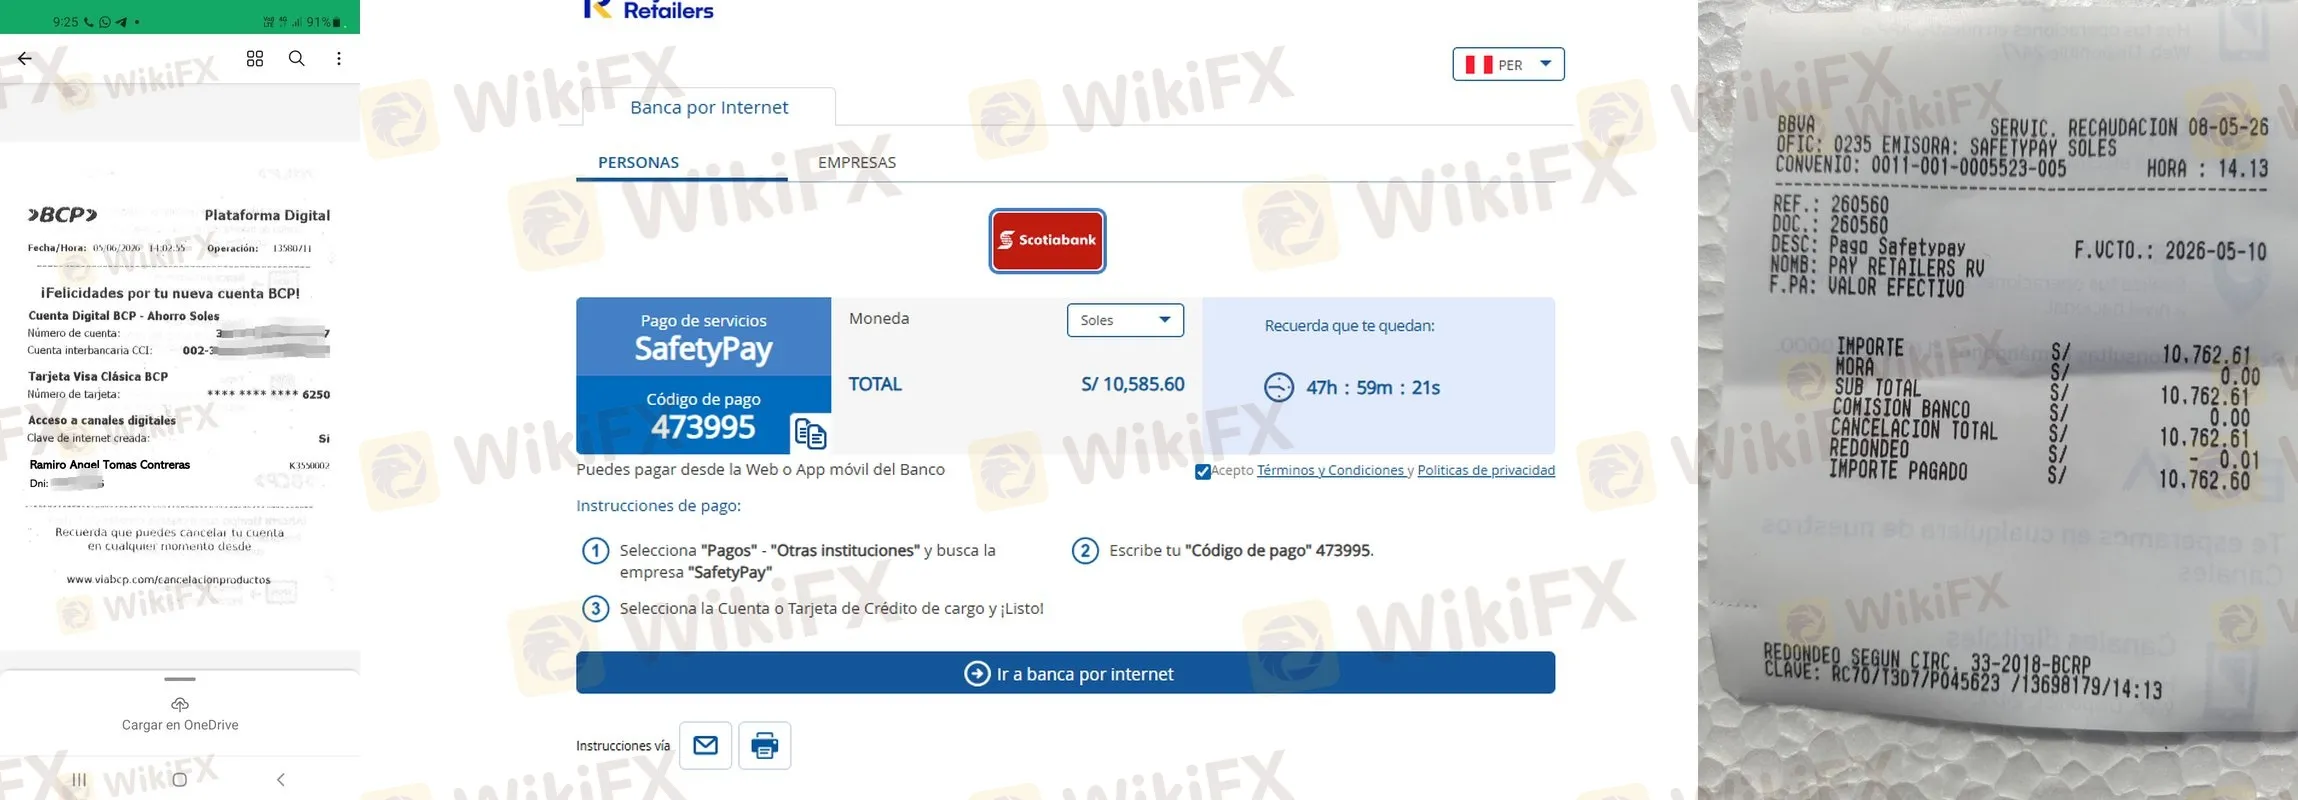Select the Scotiabank bank logo
The image size is (2298, 800).
[x=1047, y=240]
